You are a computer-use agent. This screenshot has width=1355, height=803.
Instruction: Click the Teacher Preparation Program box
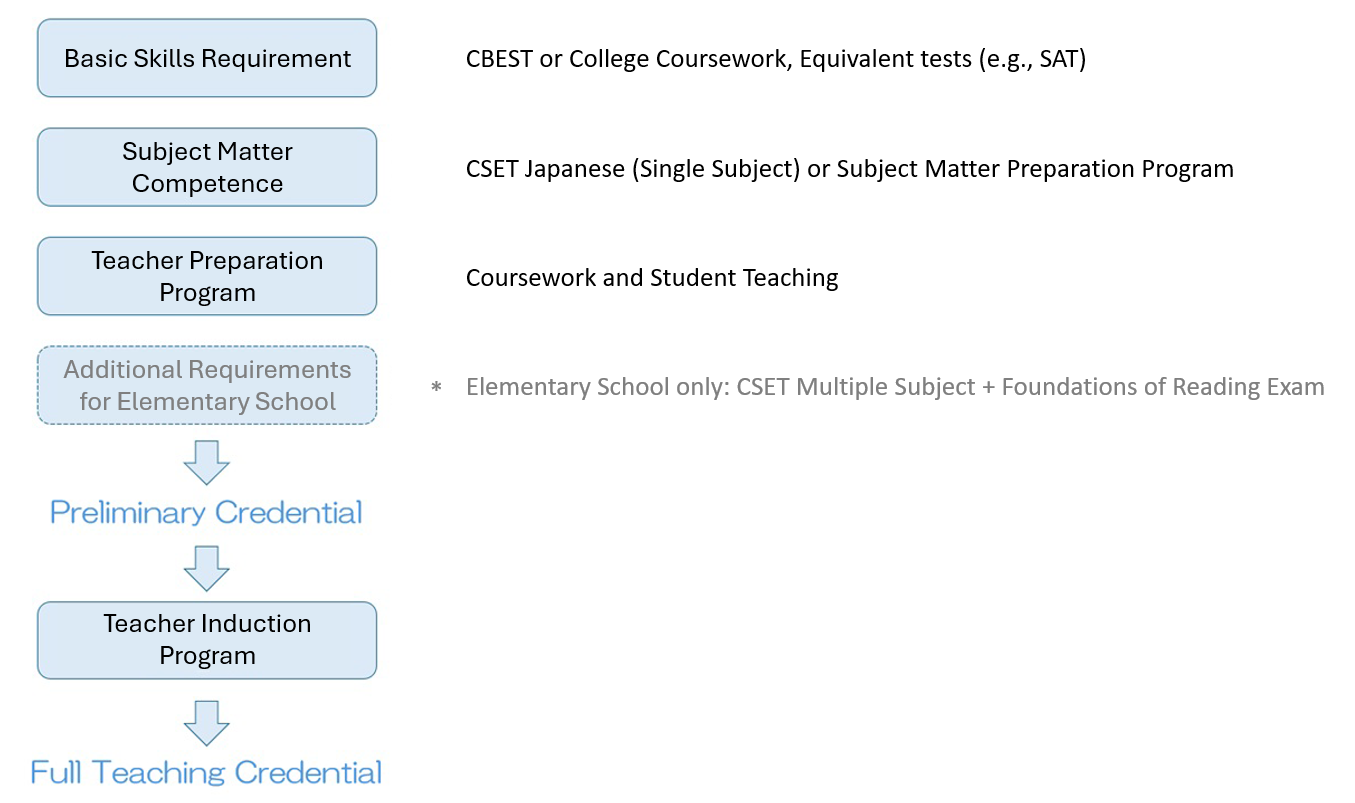tap(207, 276)
